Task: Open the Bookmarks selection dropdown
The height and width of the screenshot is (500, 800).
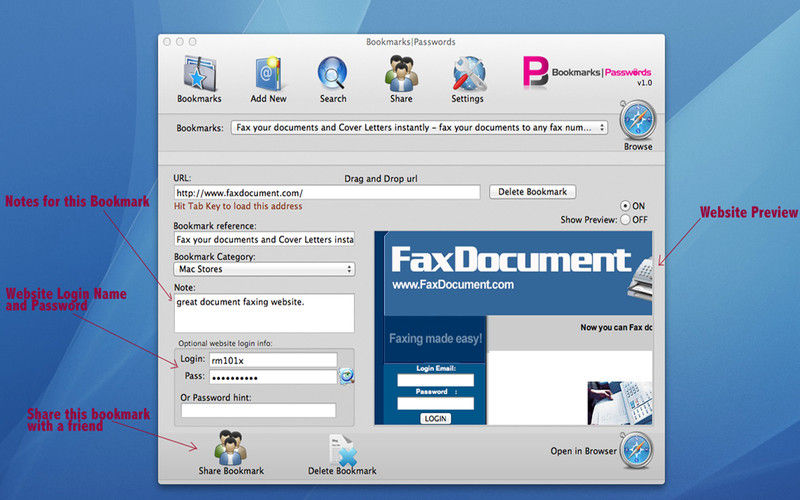Action: tap(419, 128)
